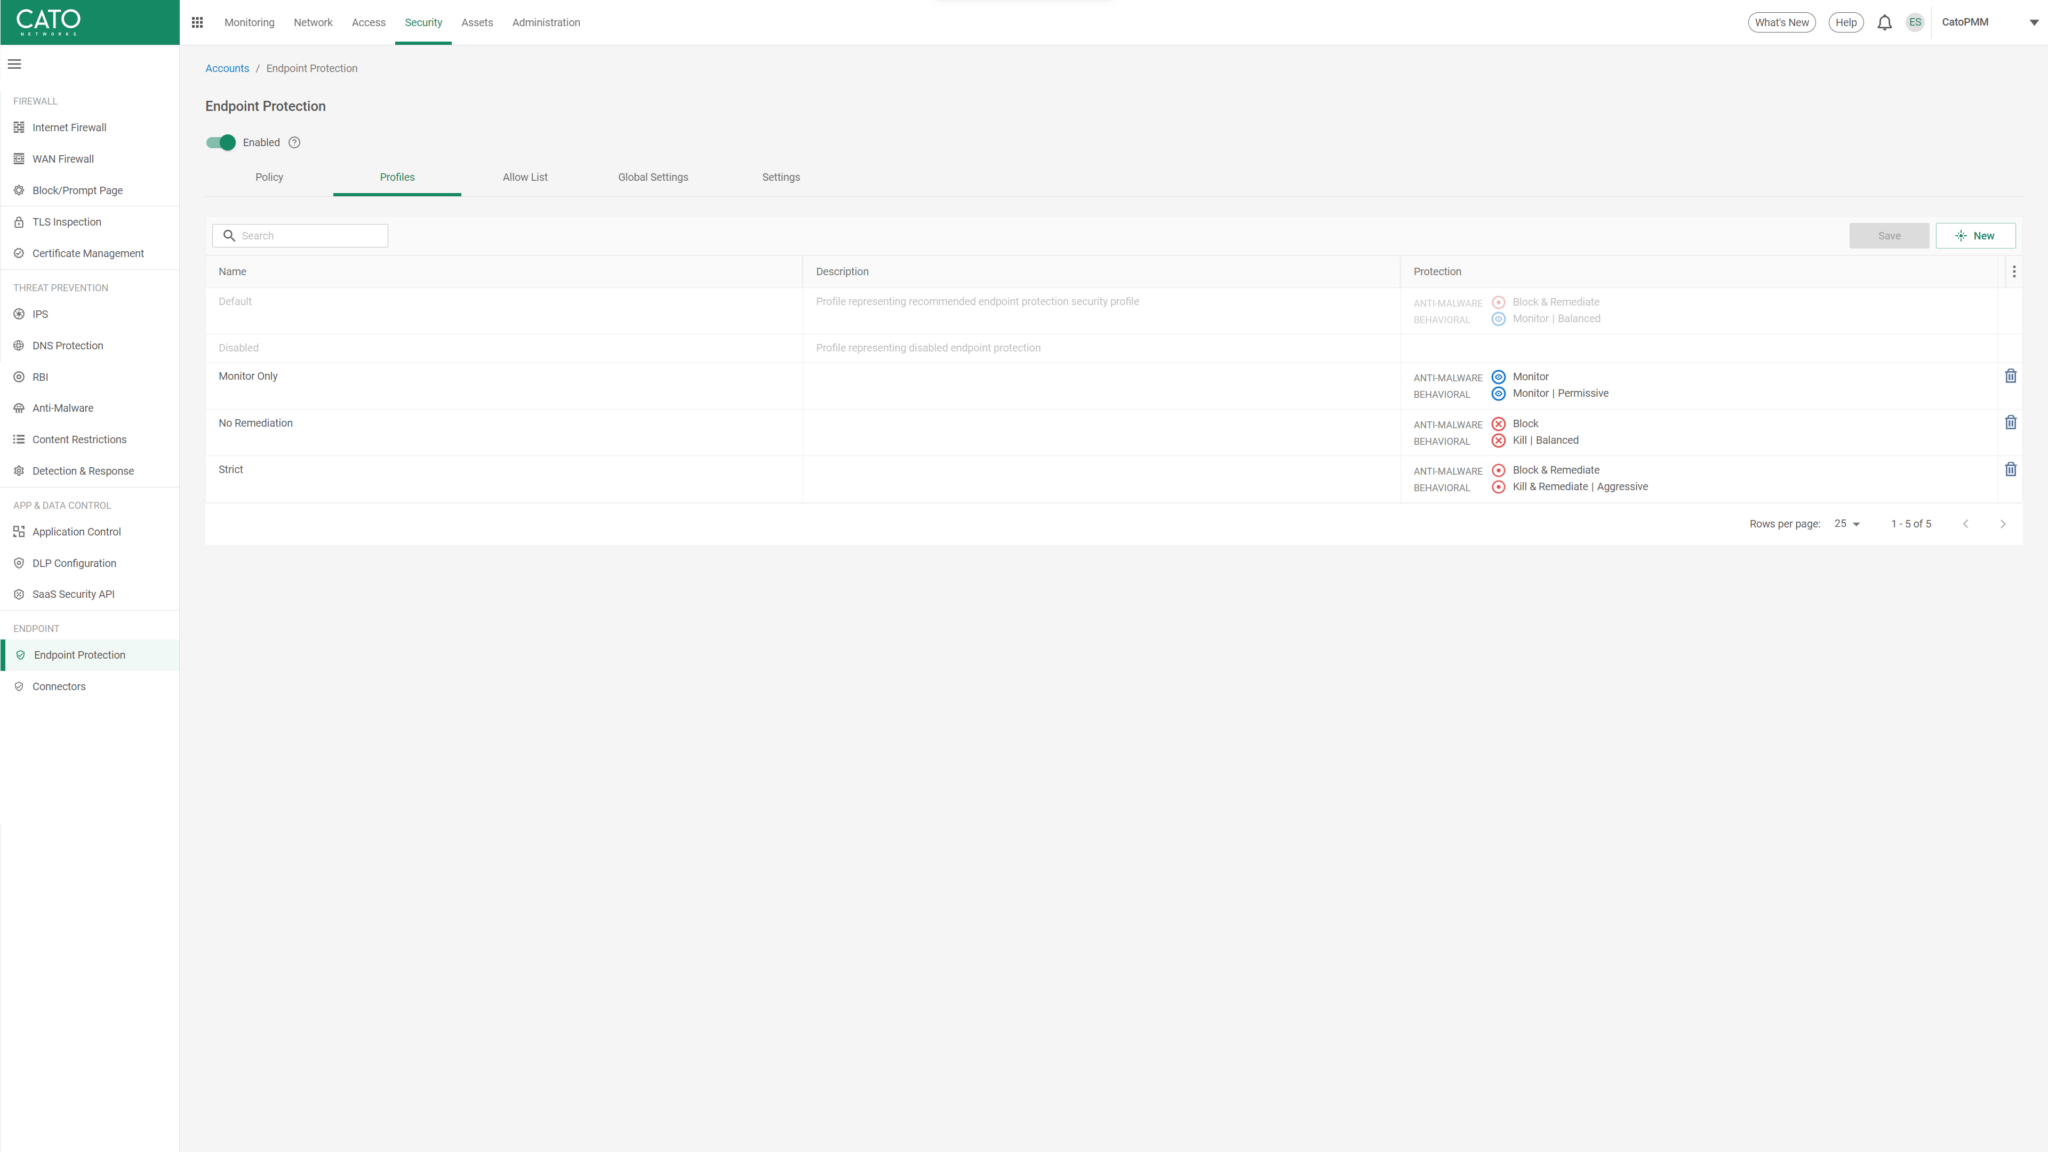Expand the CatoPMM account dropdown arrow
Viewport: 2048px width, 1152px height.
click(2033, 22)
